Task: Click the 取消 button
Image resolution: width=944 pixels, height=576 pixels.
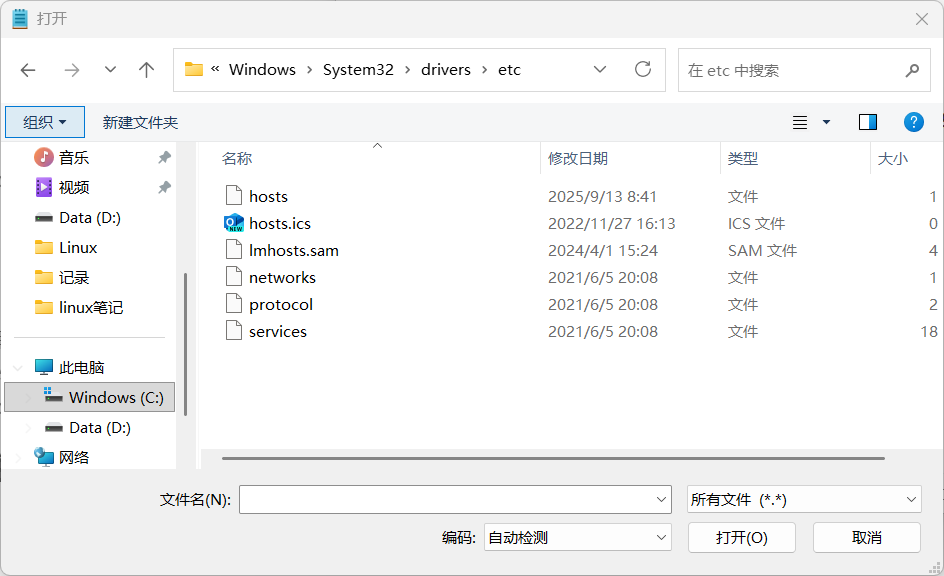Action: [x=866, y=537]
